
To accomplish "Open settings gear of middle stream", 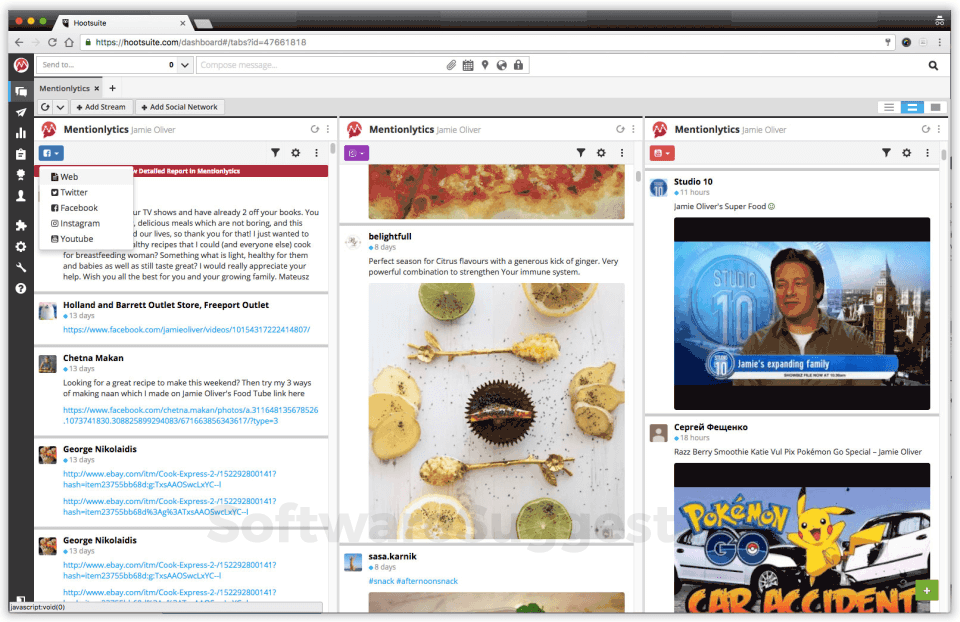I will pyautogui.click(x=601, y=153).
